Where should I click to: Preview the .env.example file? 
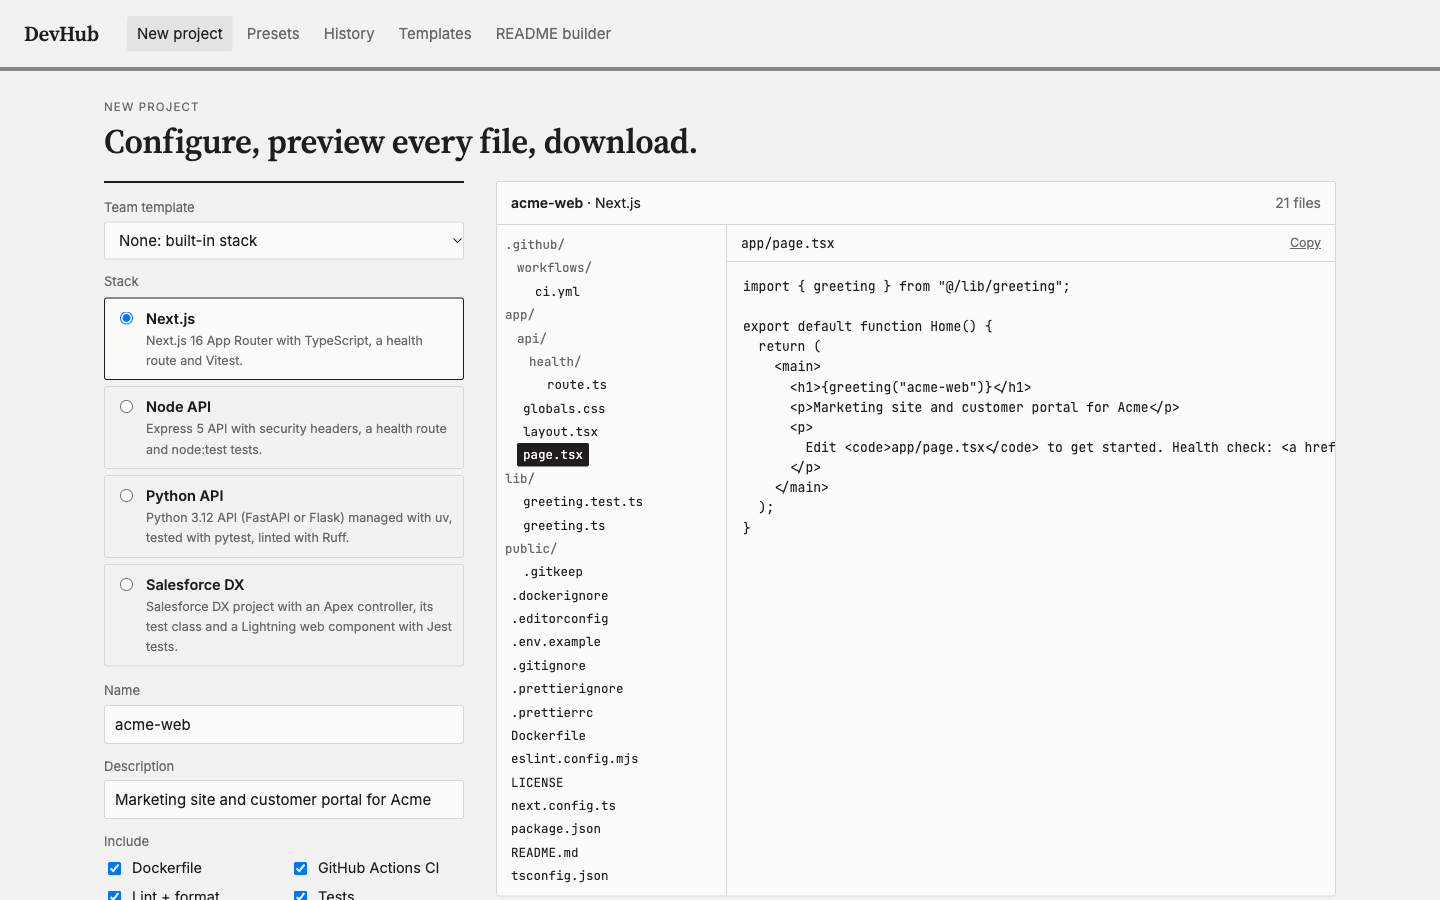(x=556, y=642)
